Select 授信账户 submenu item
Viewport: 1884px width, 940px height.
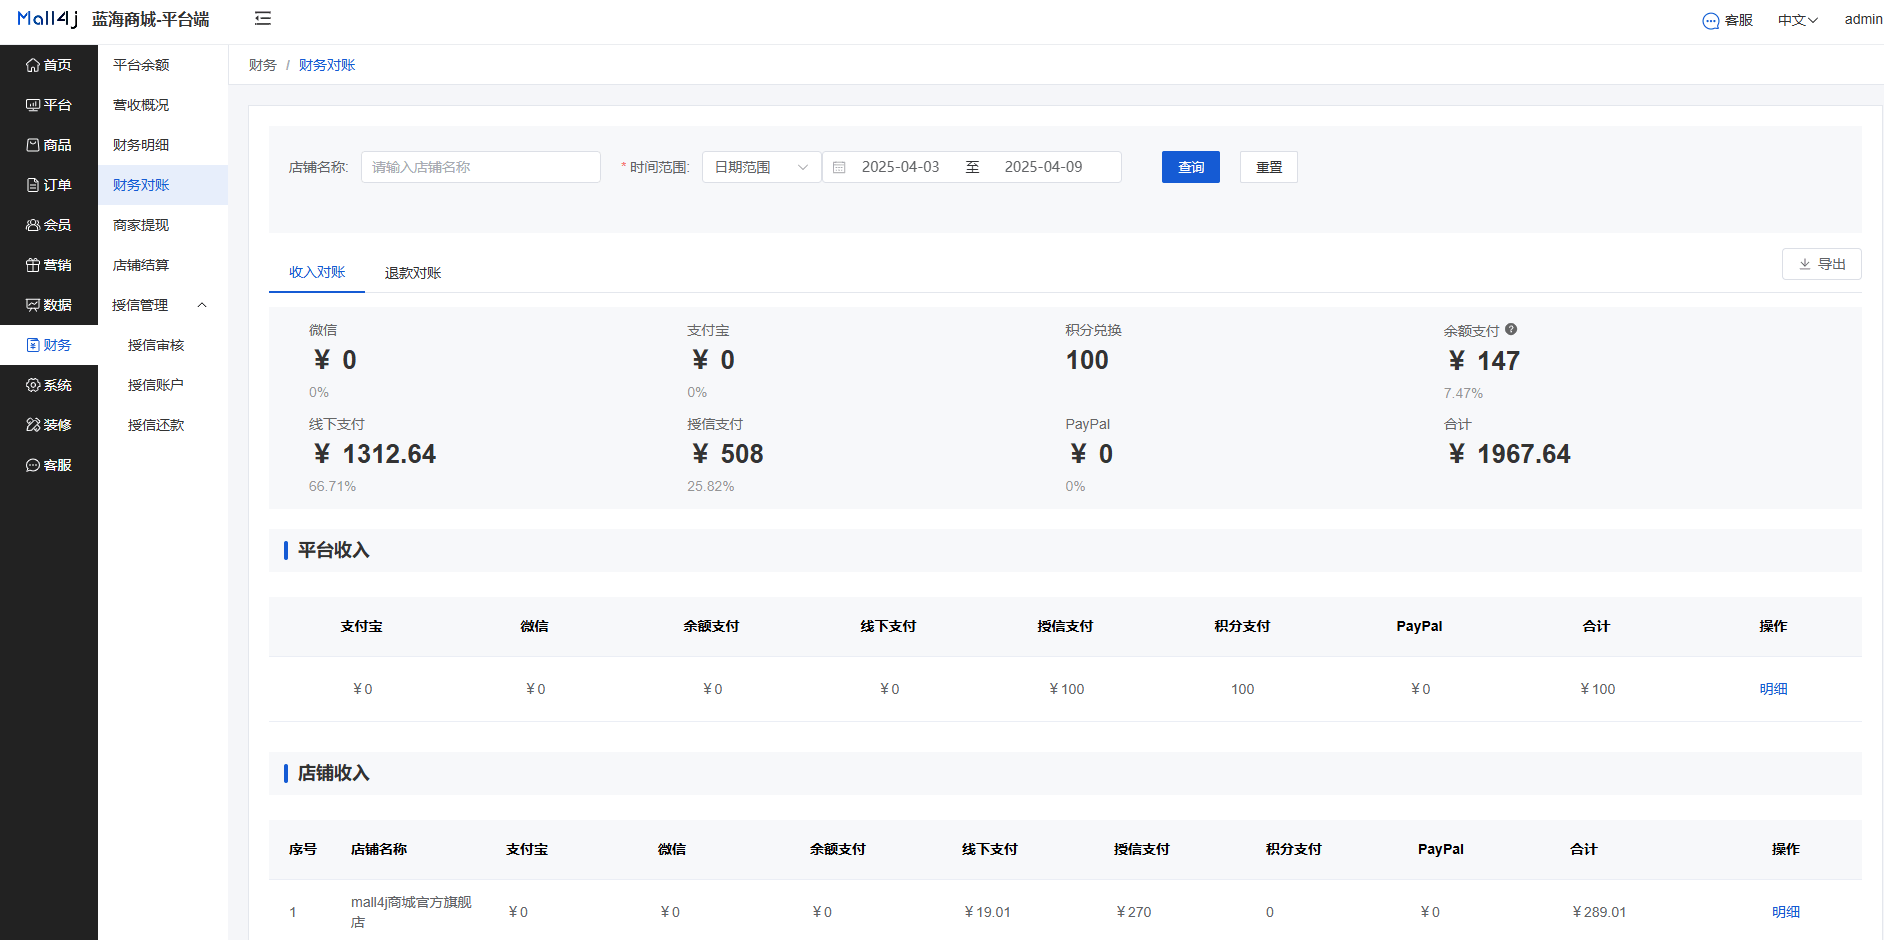coord(163,385)
